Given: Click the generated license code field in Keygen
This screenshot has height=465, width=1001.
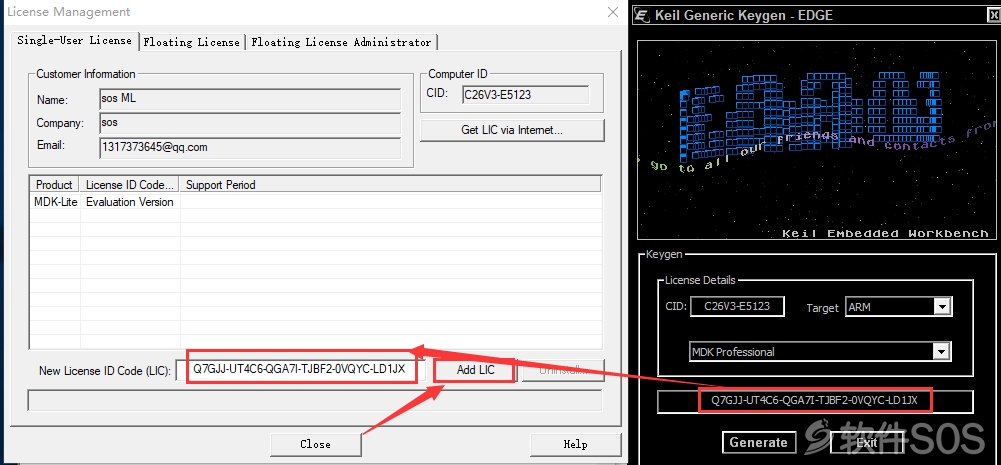Looking at the screenshot, I should [815, 401].
